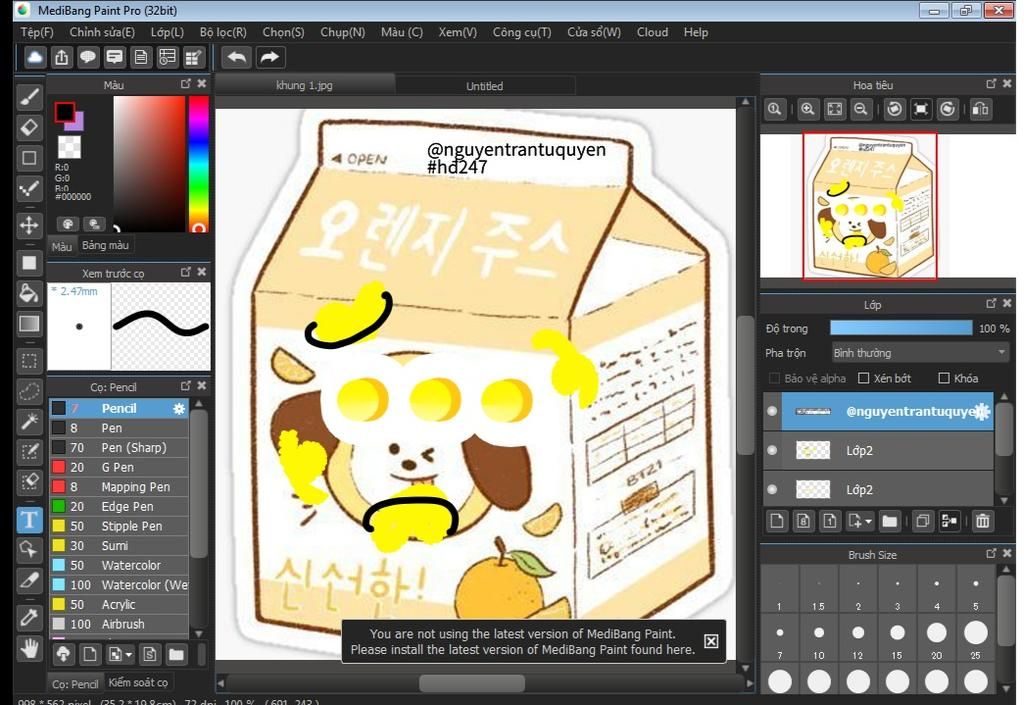
Task: Select the Airbrush brush
Action: [119, 624]
